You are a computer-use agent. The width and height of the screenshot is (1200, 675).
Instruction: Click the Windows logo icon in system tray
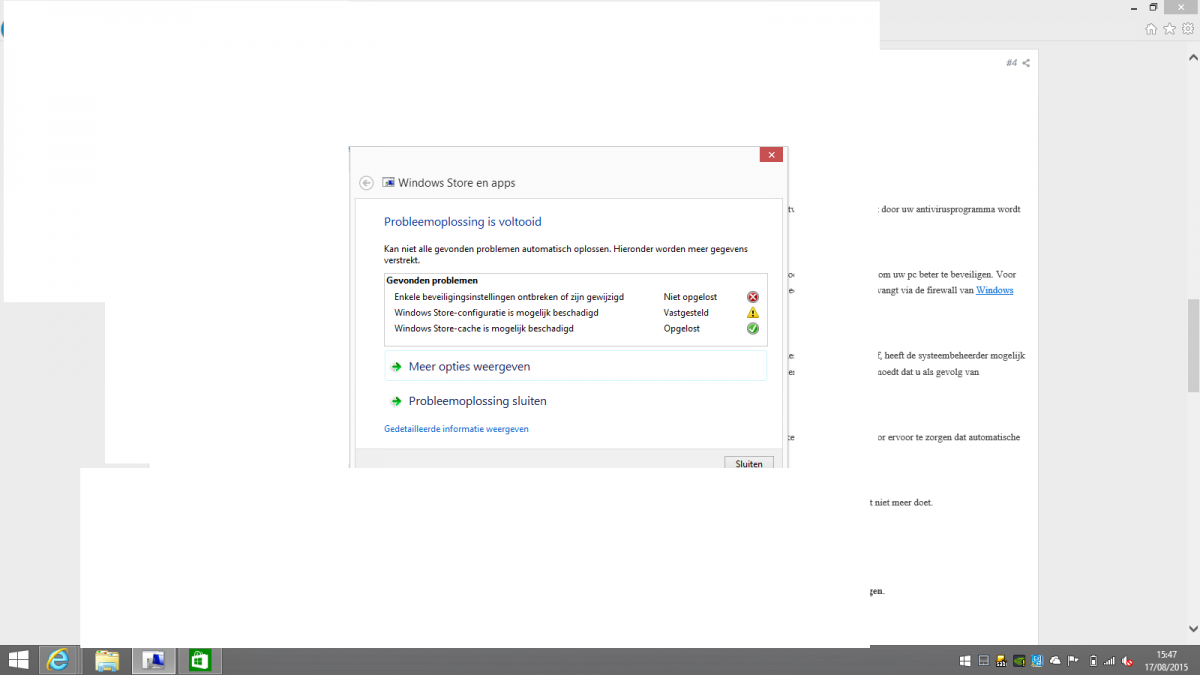click(965, 661)
